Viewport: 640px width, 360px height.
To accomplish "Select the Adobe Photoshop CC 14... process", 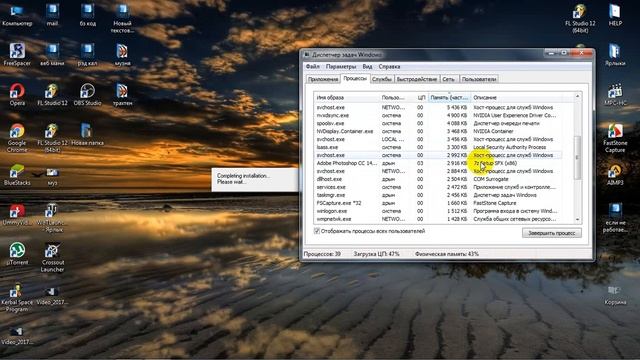I will [x=438, y=163].
